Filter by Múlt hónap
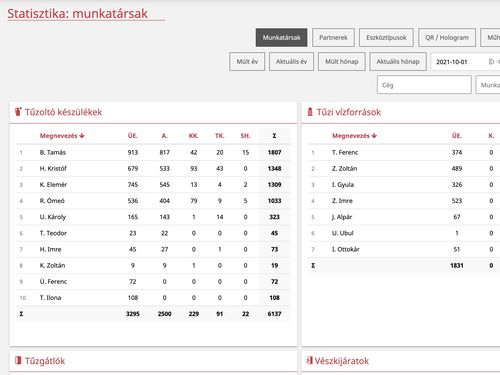 click(x=342, y=61)
